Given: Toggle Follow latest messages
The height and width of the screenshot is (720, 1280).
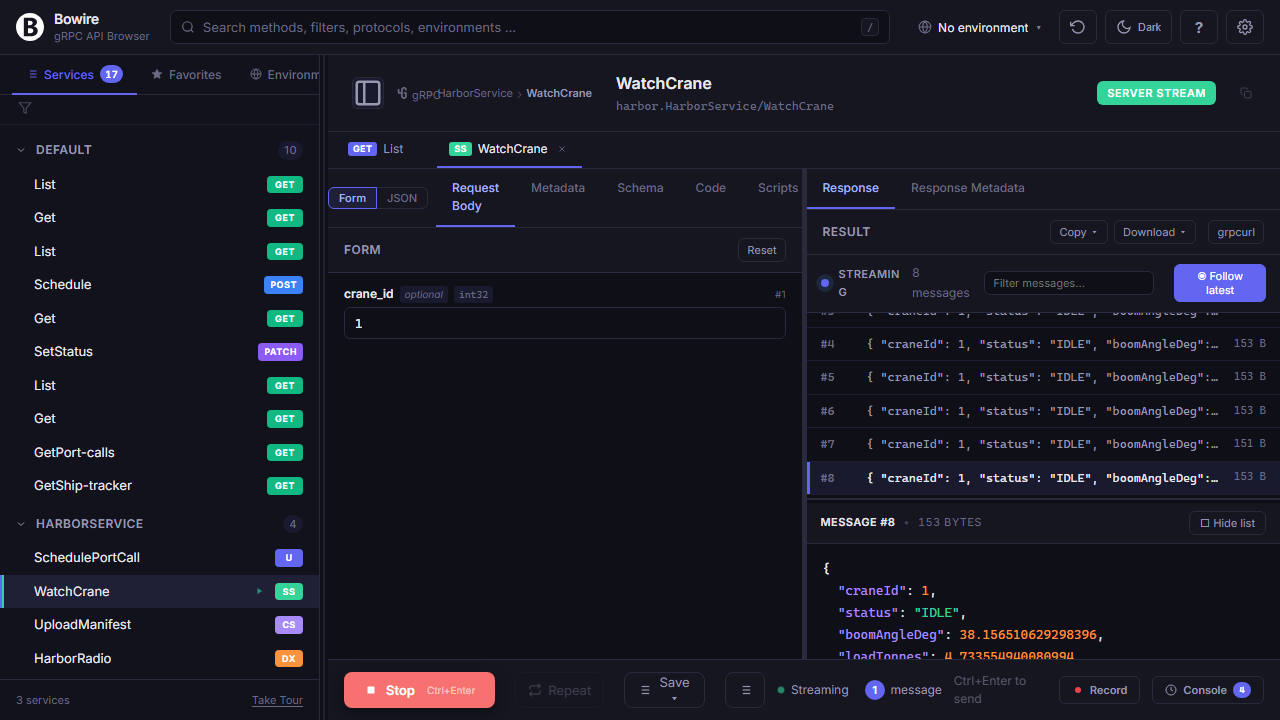Looking at the screenshot, I should coord(1220,283).
